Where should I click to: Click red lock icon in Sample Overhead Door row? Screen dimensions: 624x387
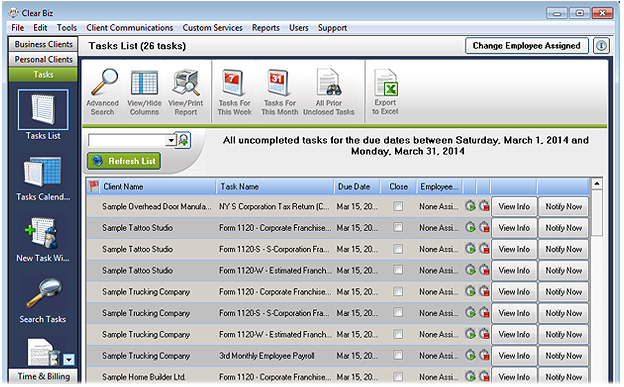(484, 206)
